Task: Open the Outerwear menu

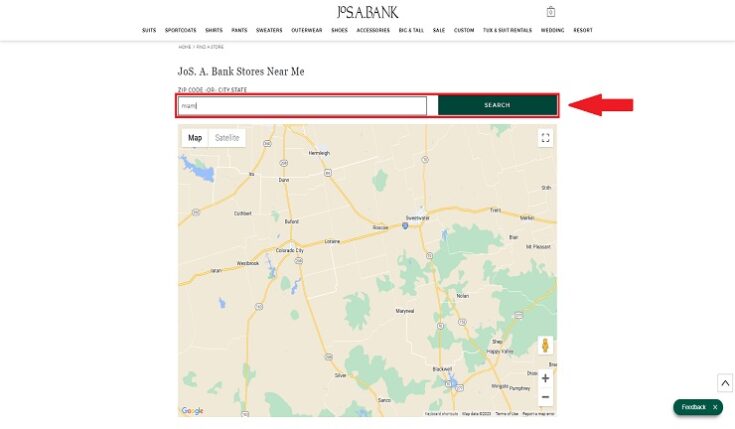Action: click(x=307, y=30)
